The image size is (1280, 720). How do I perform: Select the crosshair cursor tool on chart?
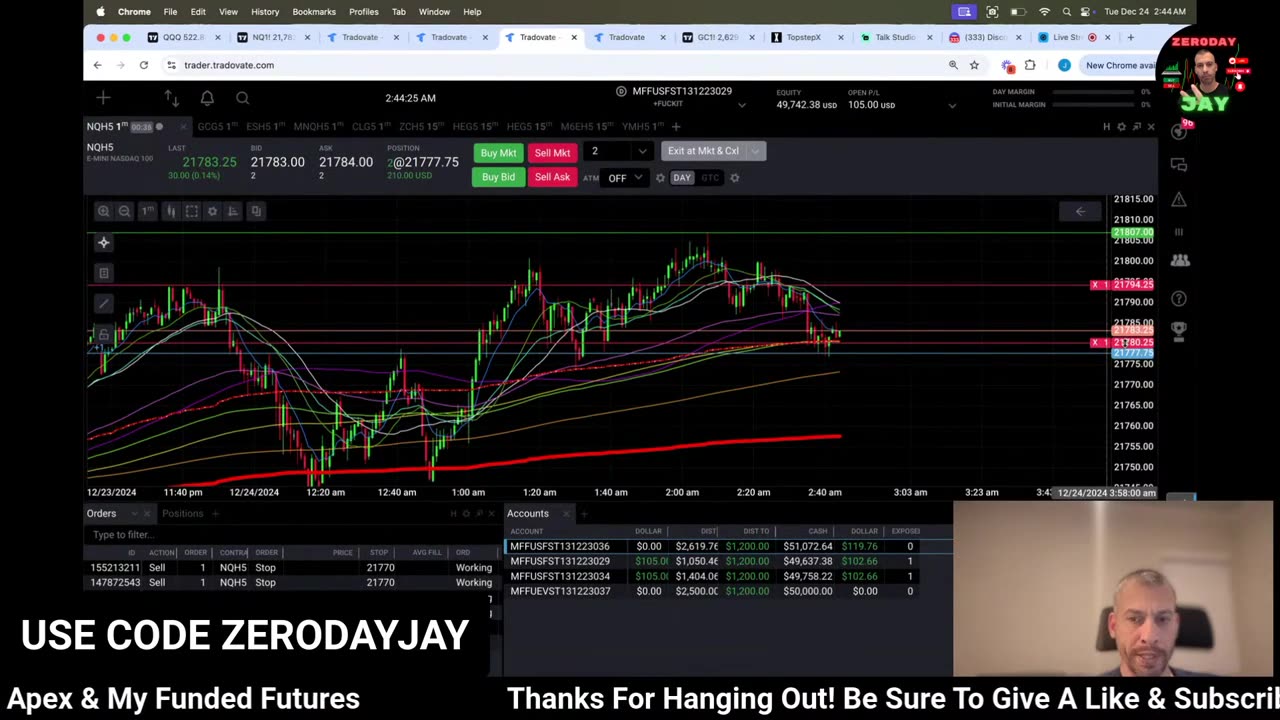coord(103,243)
